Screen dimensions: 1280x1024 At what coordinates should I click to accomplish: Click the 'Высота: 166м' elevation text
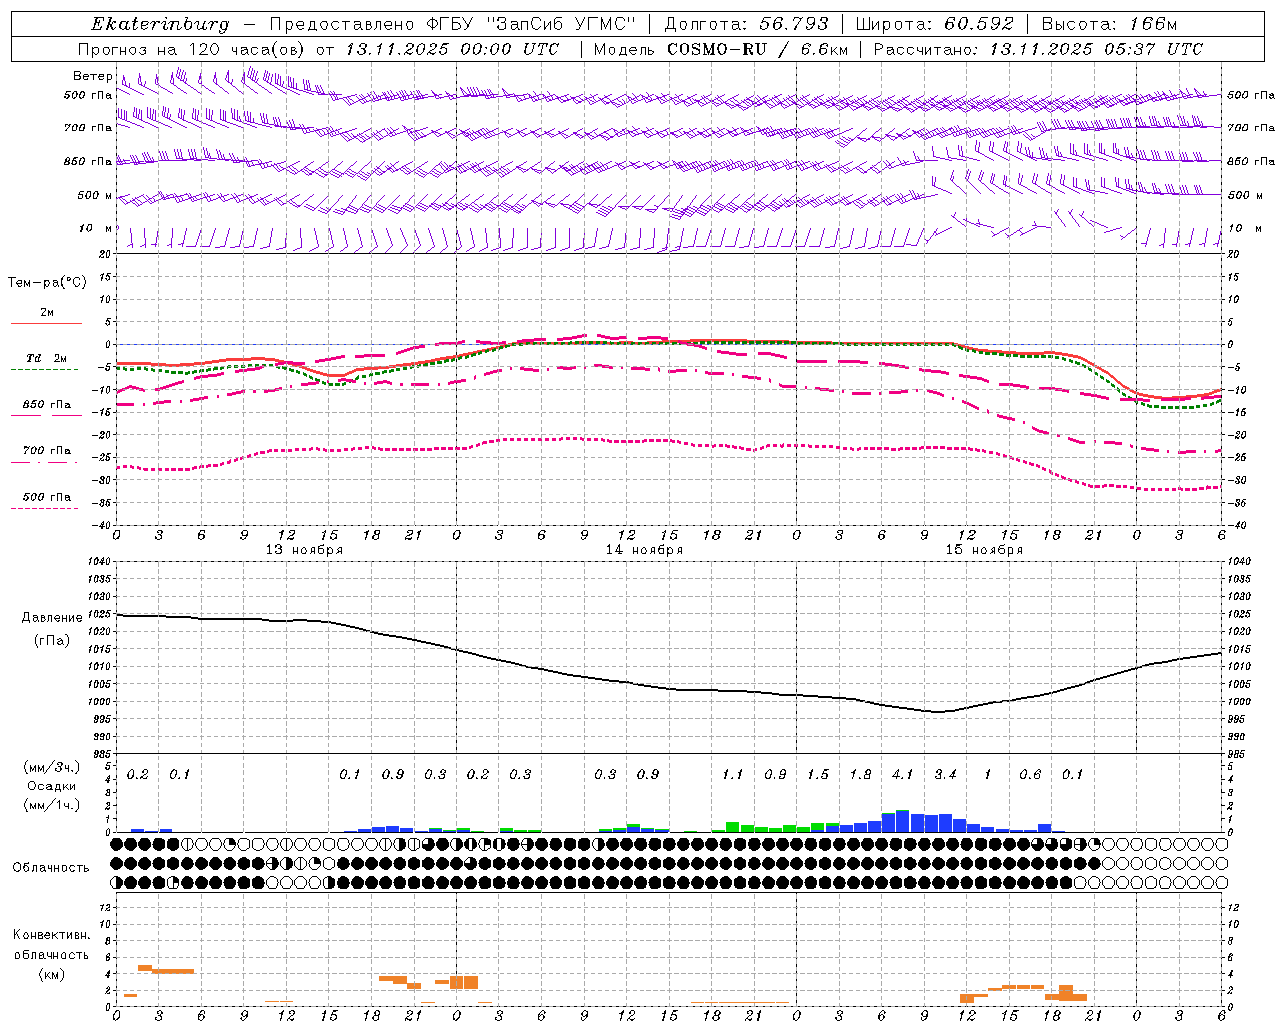[1109, 24]
